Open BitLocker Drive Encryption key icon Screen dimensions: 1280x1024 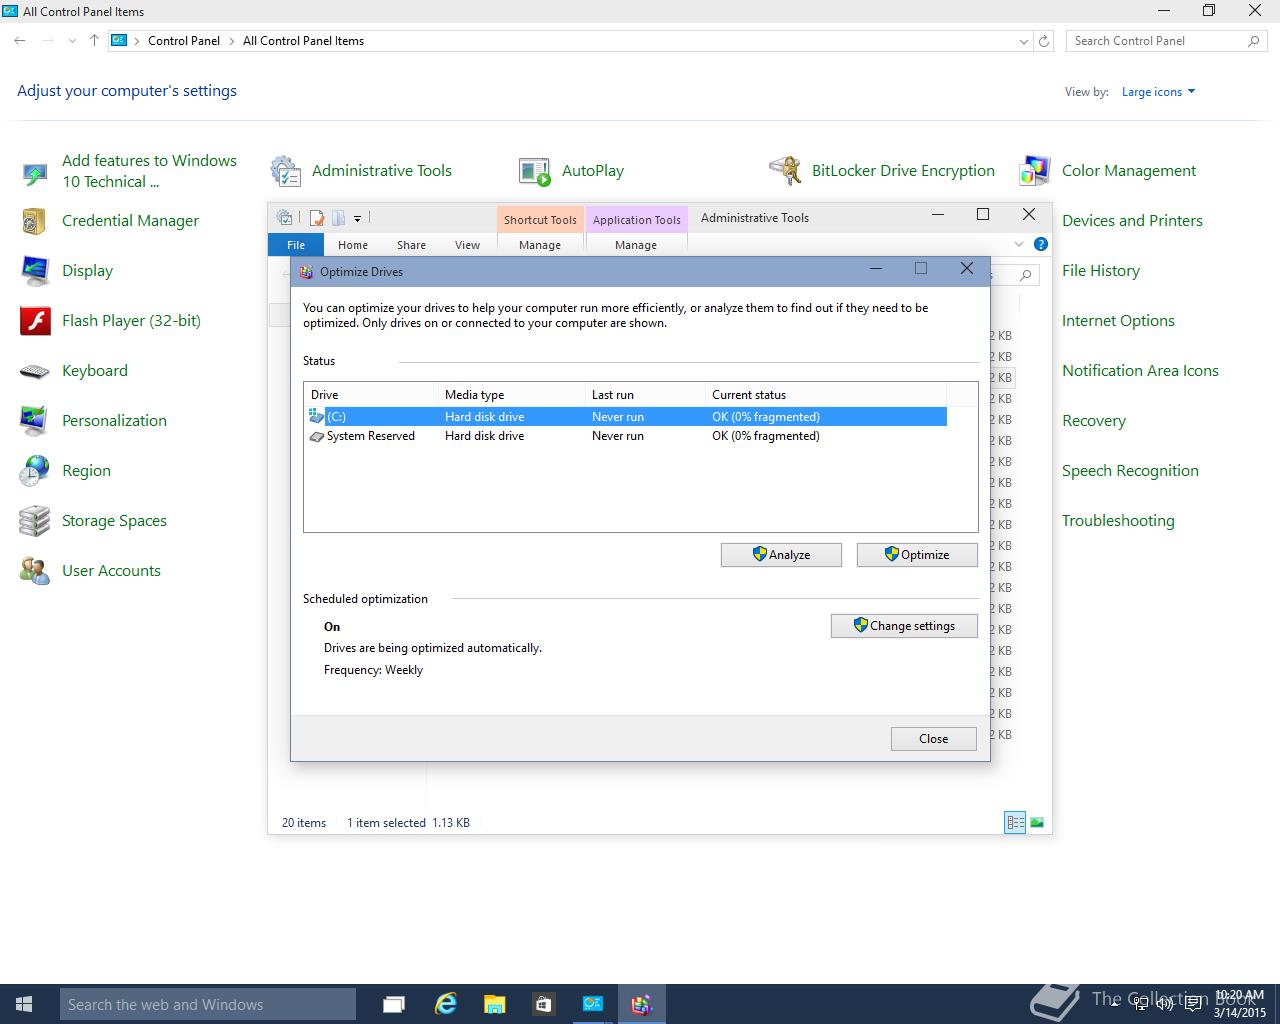(785, 171)
